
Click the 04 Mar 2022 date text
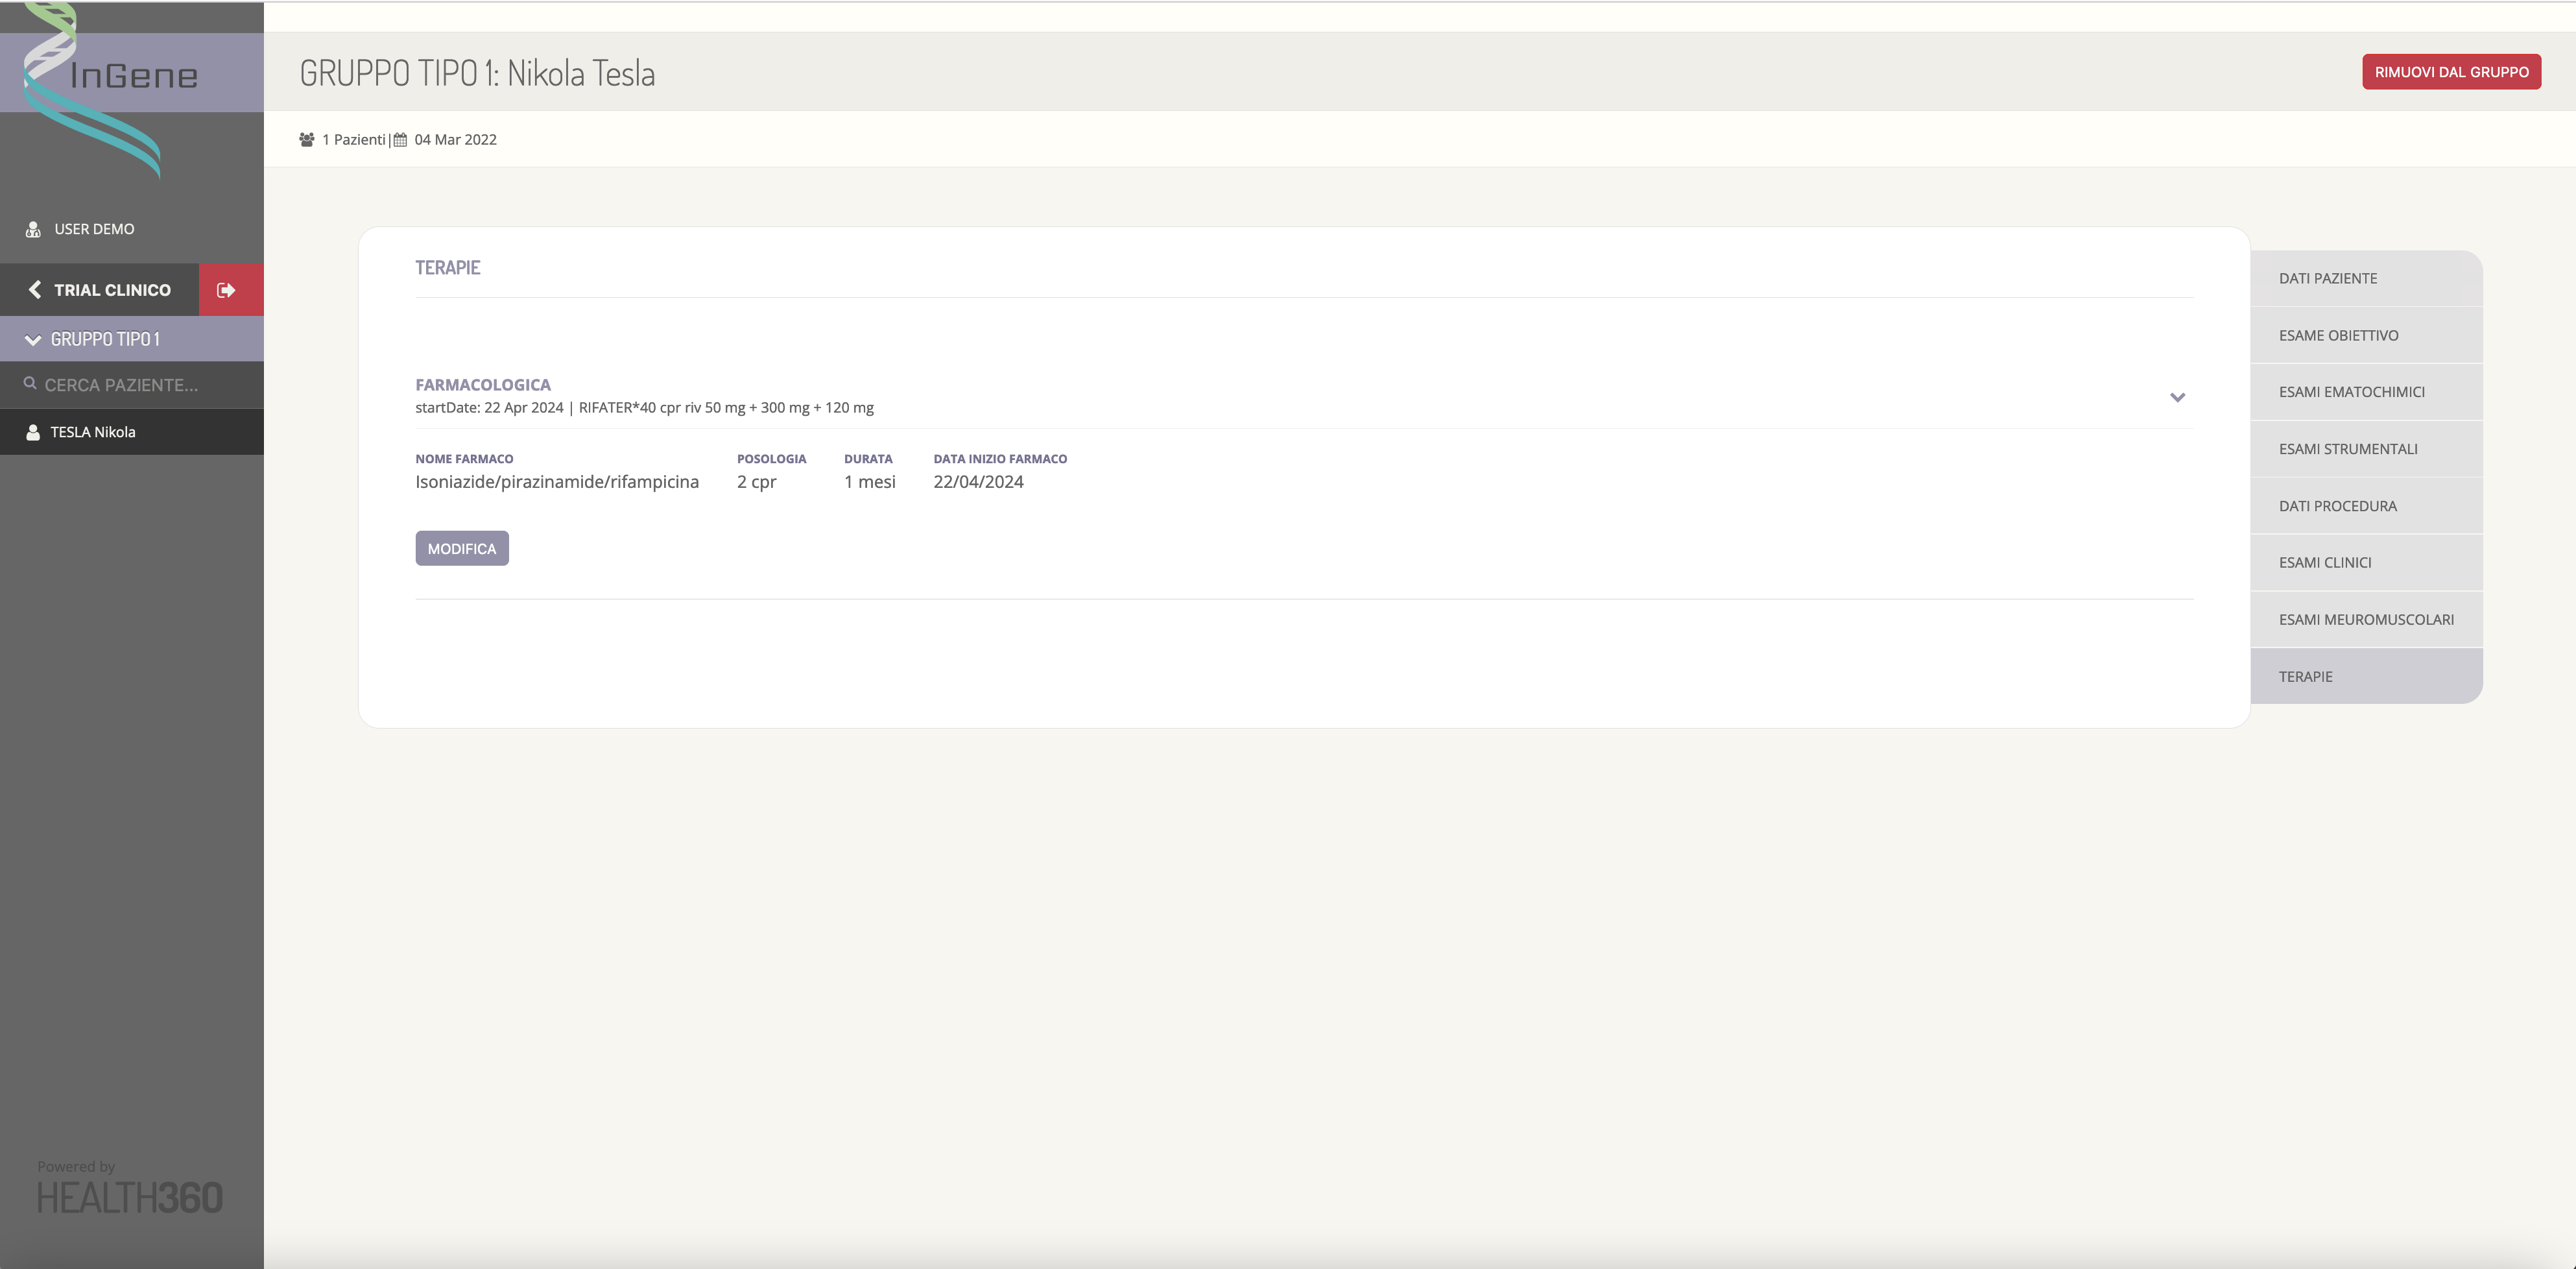pyautogui.click(x=455, y=140)
